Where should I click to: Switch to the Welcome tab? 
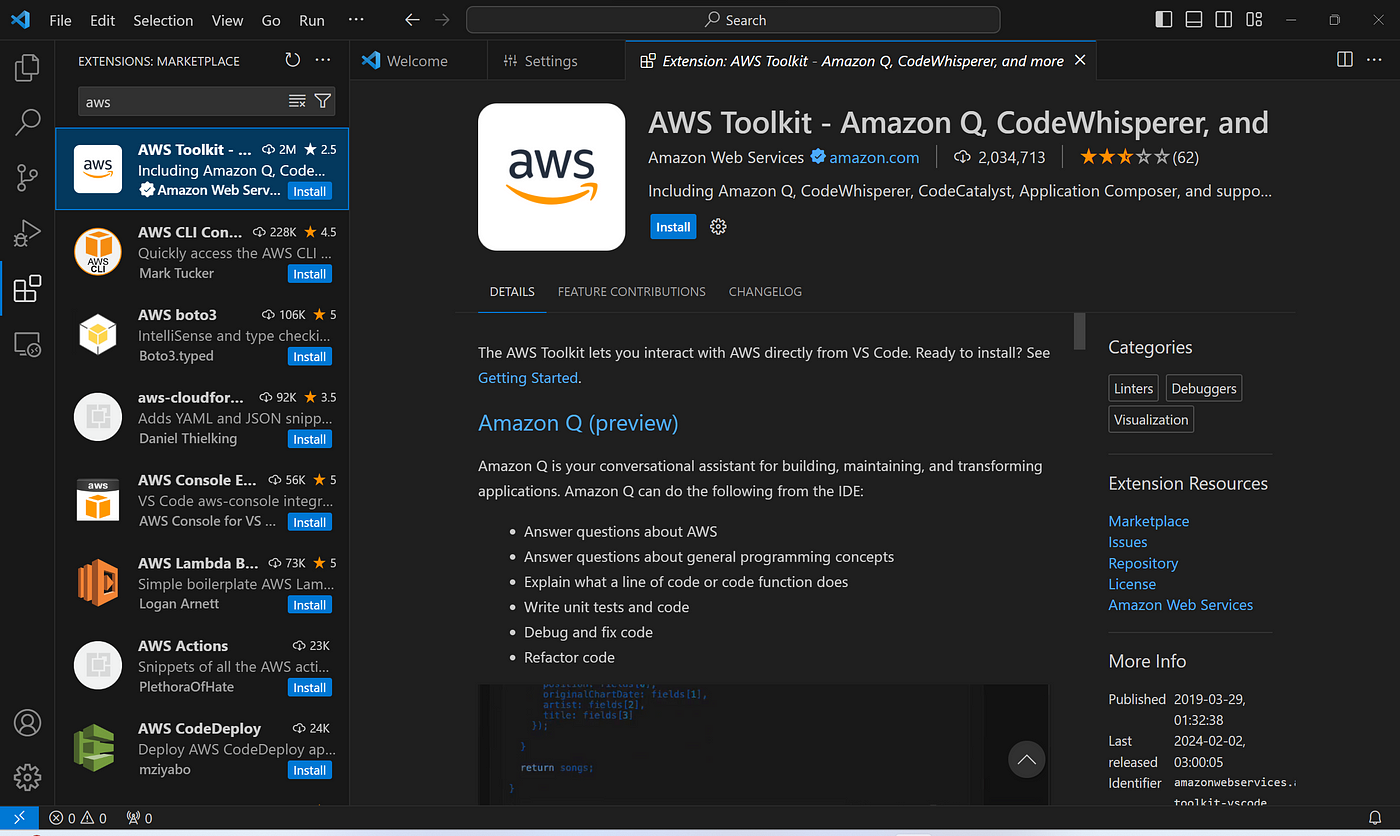tap(418, 61)
